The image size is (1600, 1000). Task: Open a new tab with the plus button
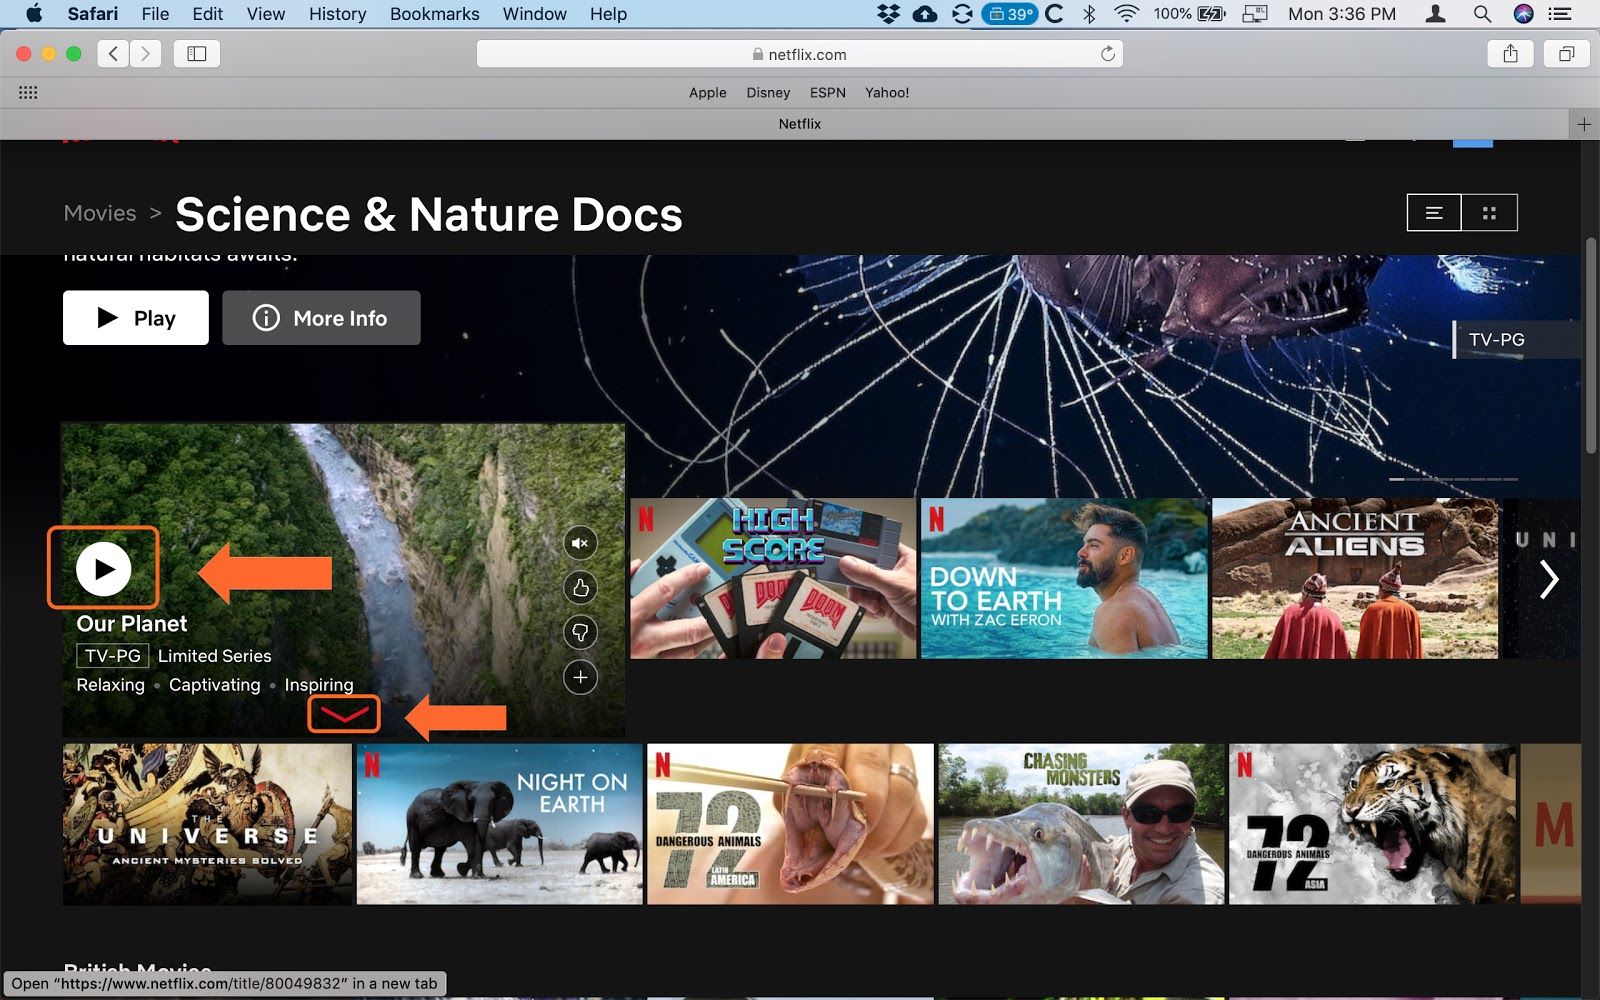coord(1584,124)
